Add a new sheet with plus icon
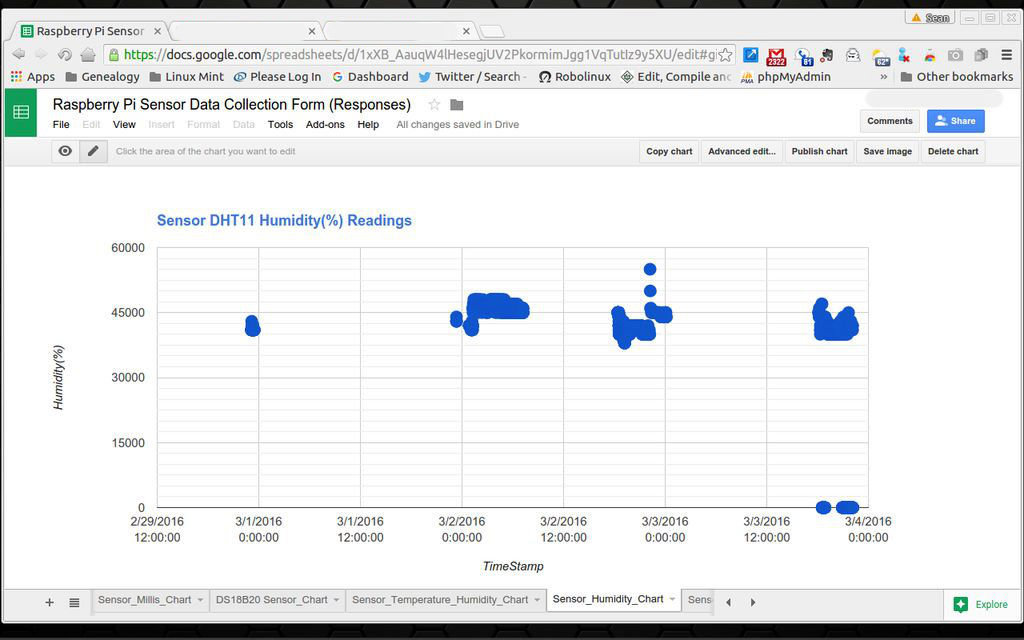This screenshot has height=640, width=1024. [50, 602]
